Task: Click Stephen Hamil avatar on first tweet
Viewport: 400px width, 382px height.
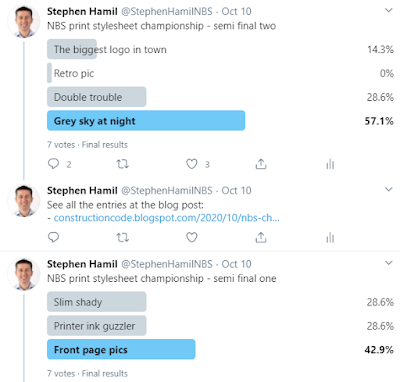Action: coord(24,21)
